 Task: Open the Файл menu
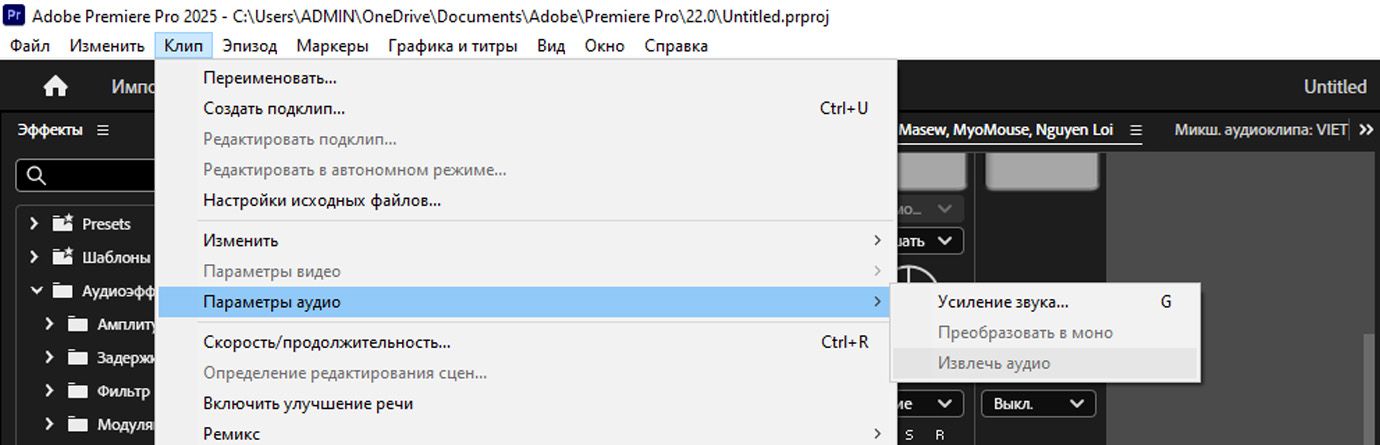click(30, 46)
